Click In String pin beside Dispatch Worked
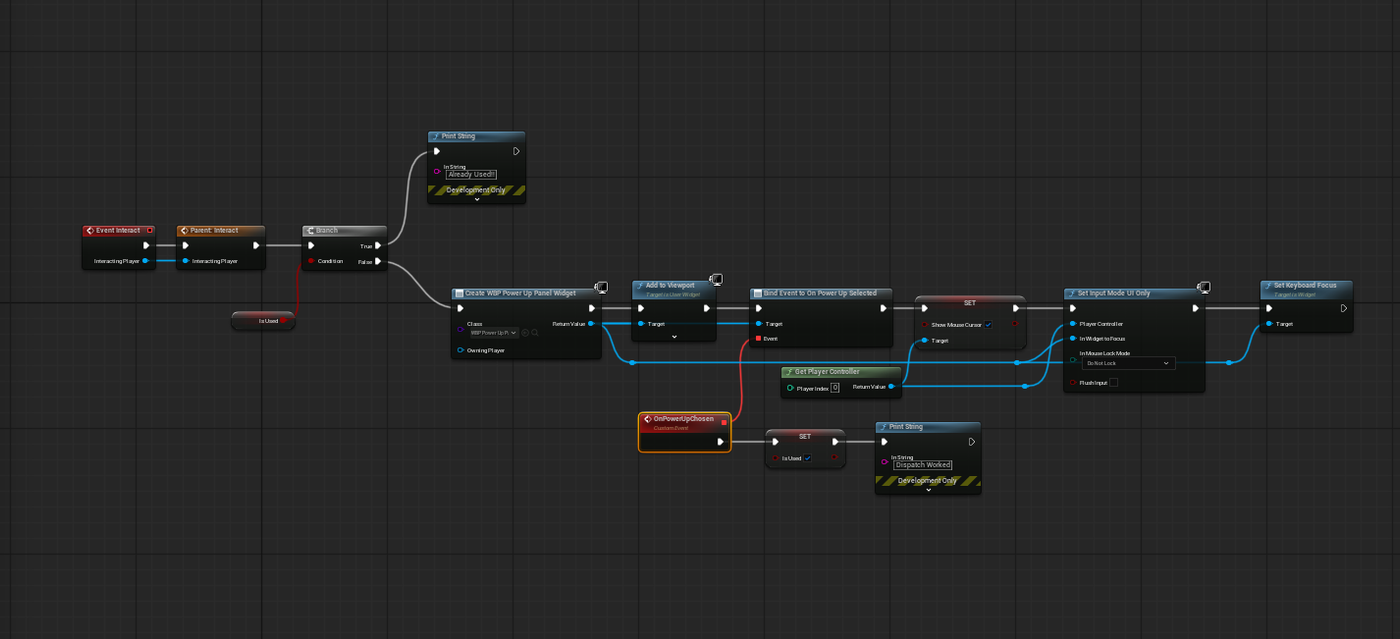 [x=884, y=462]
